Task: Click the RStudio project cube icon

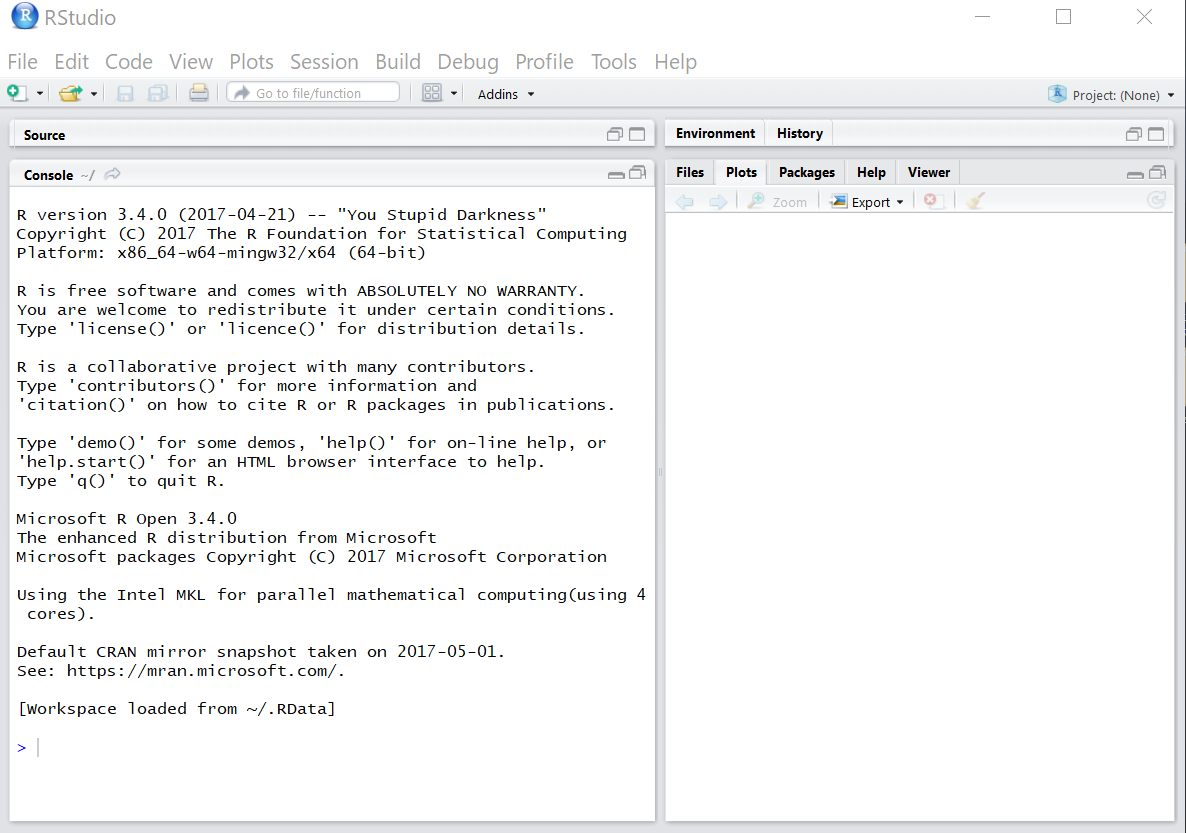Action: [x=1057, y=94]
